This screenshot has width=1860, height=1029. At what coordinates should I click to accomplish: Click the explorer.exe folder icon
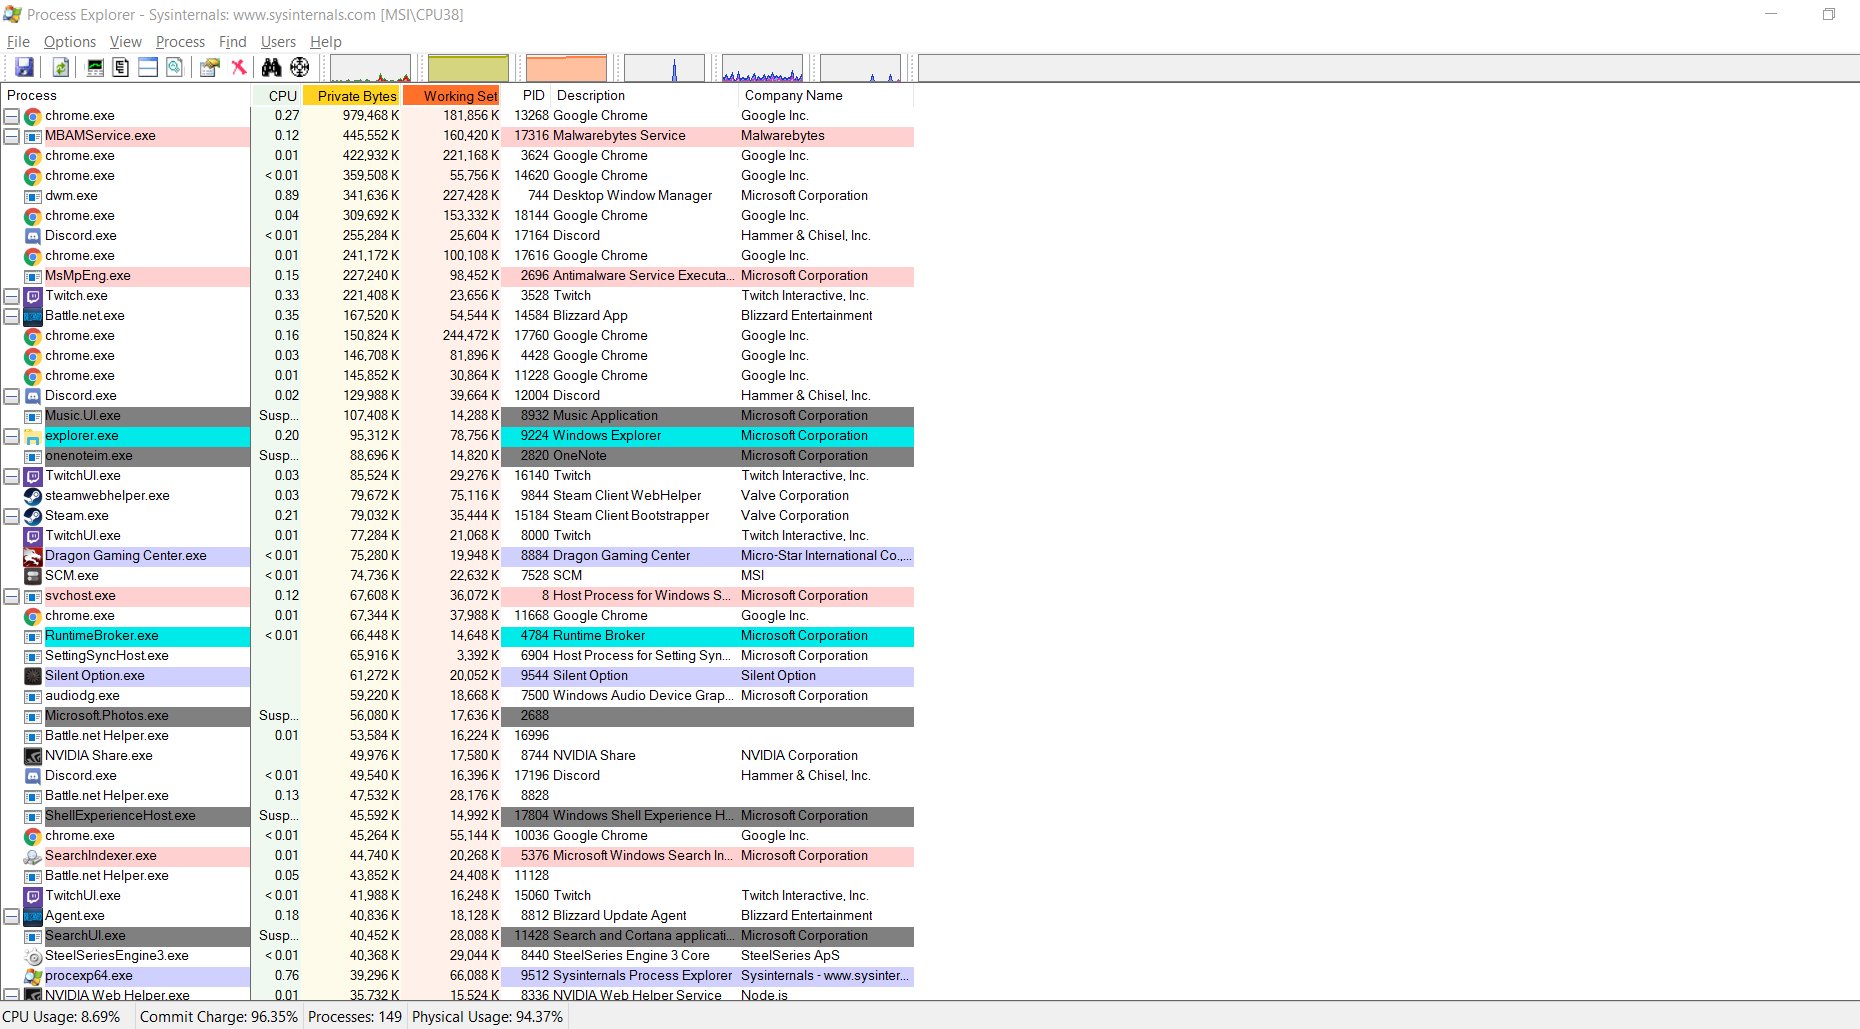click(x=33, y=436)
